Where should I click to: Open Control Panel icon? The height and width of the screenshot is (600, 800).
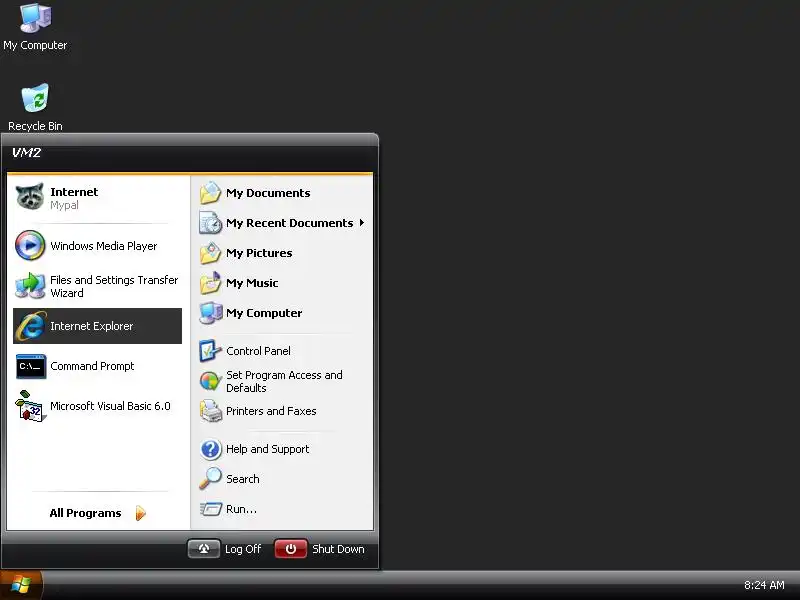pos(210,351)
